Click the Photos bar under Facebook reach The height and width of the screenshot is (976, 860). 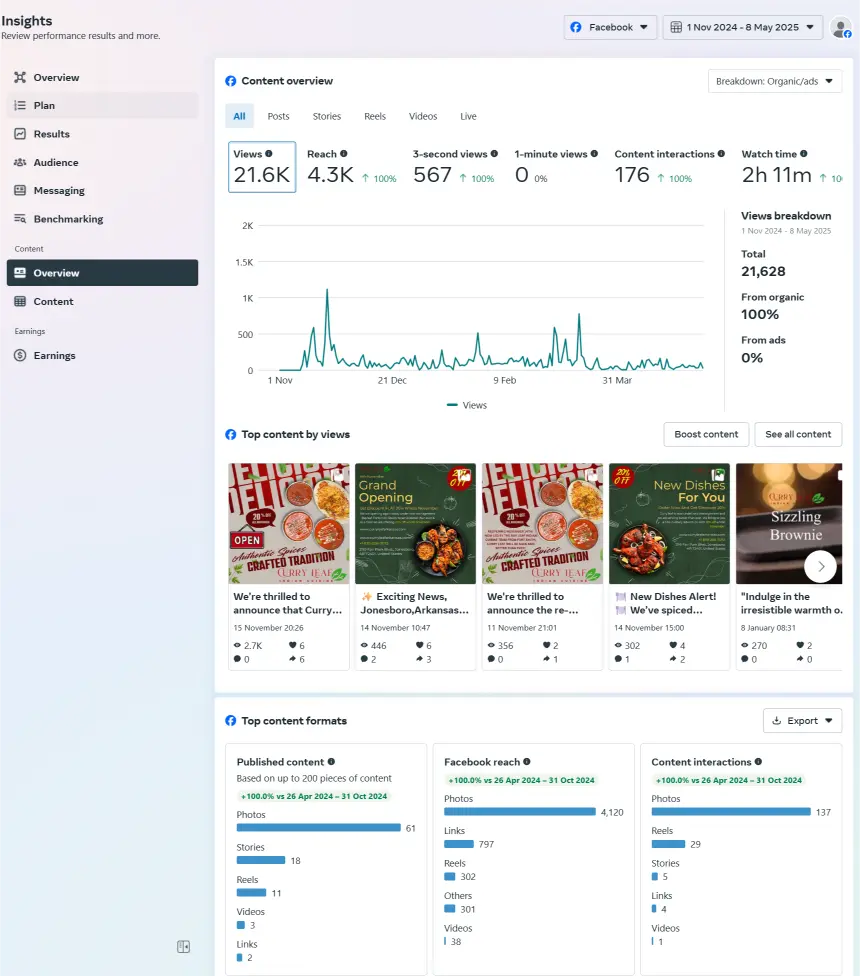click(x=520, y=812)
